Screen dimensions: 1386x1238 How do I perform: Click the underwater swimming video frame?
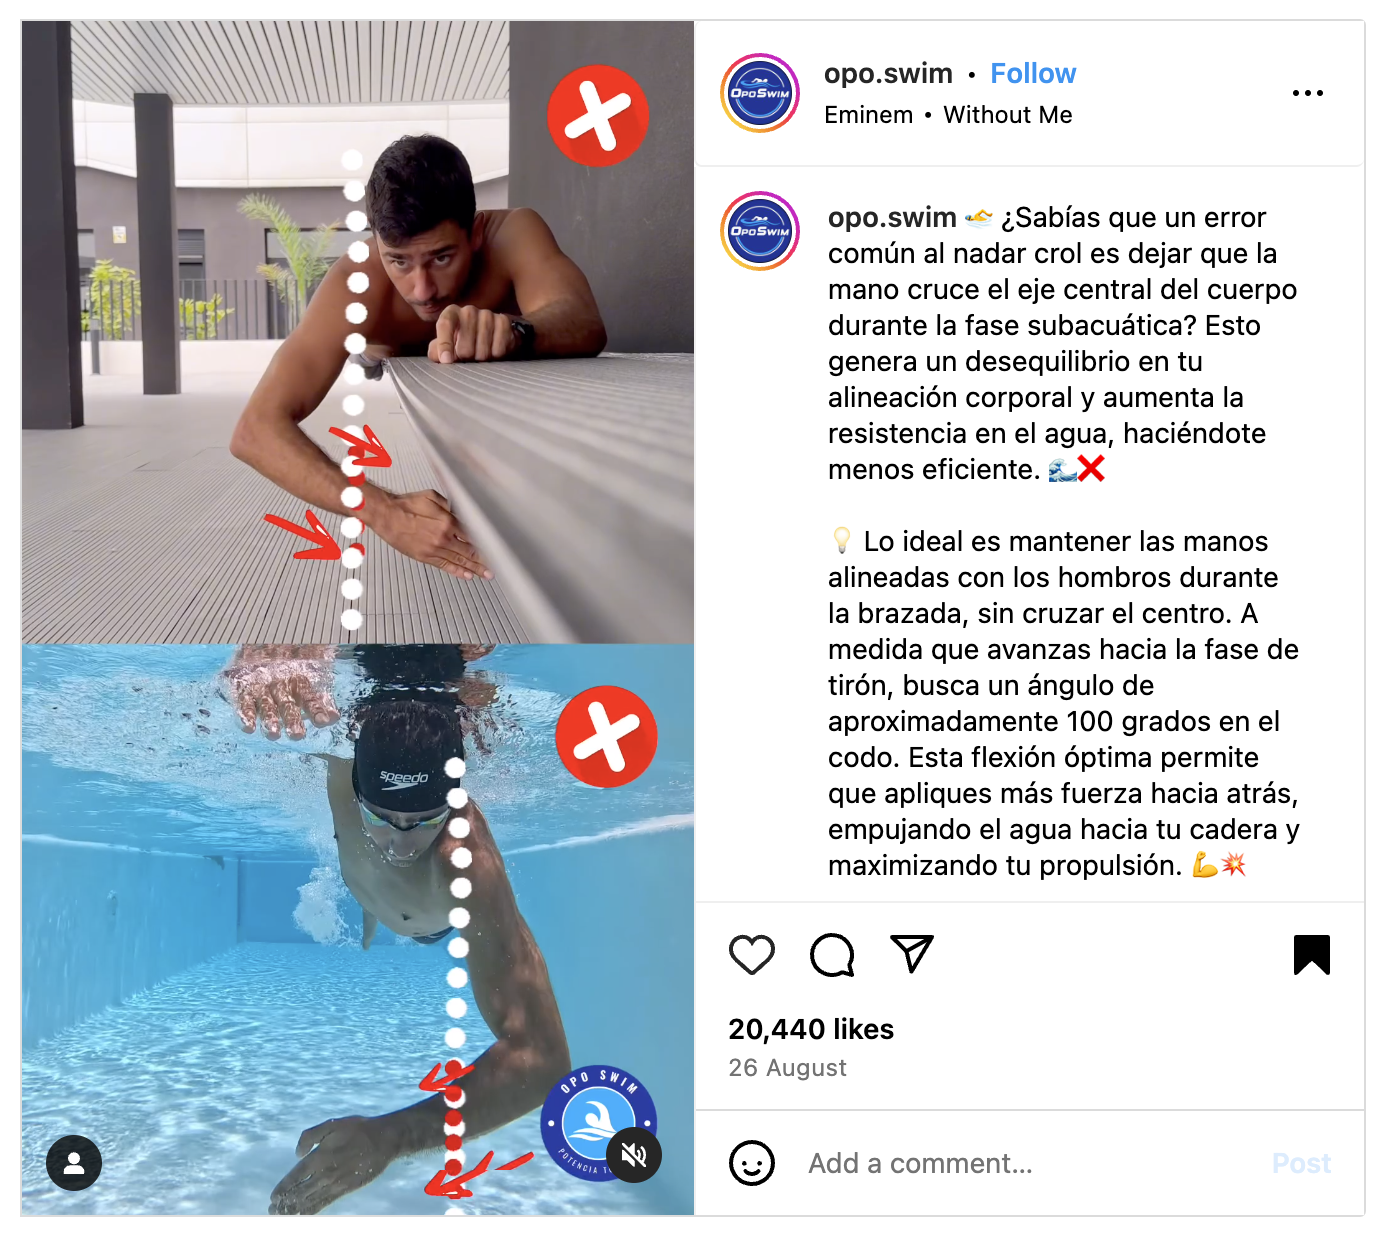pos(358,930)
